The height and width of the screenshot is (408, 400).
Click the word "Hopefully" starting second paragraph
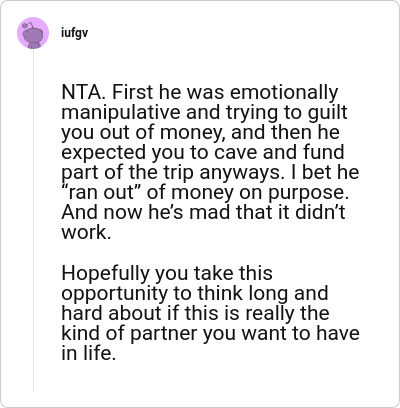[x=106, y=273]
